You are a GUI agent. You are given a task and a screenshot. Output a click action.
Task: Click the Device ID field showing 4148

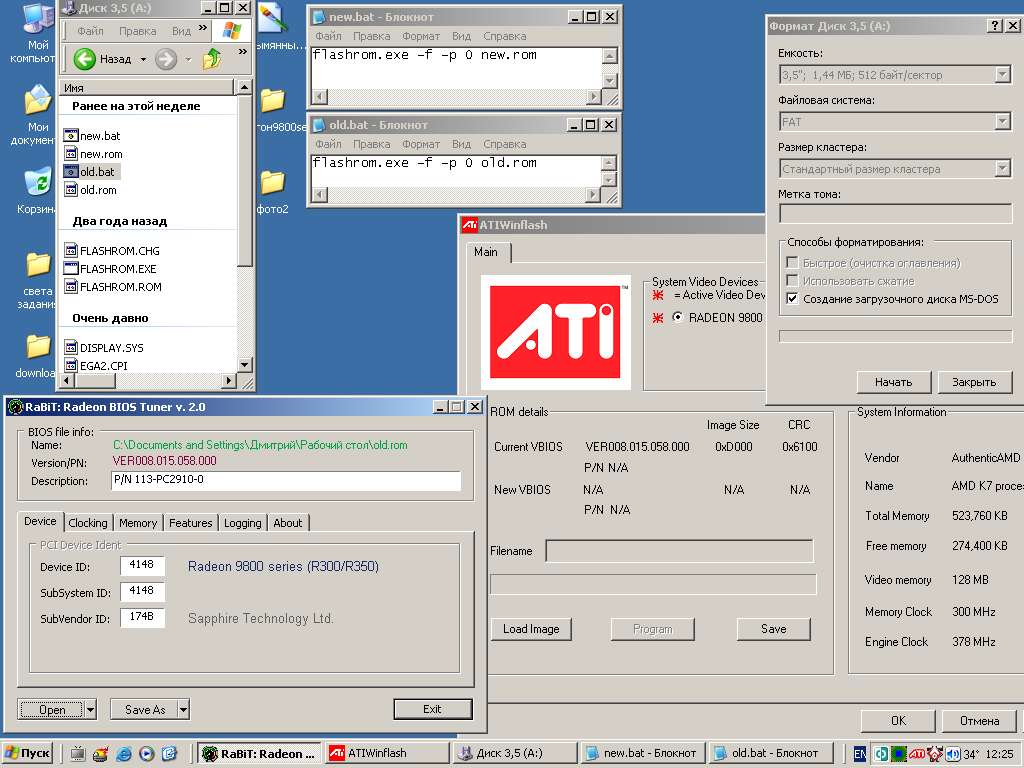pyautogui.click(x=142, y=566)
